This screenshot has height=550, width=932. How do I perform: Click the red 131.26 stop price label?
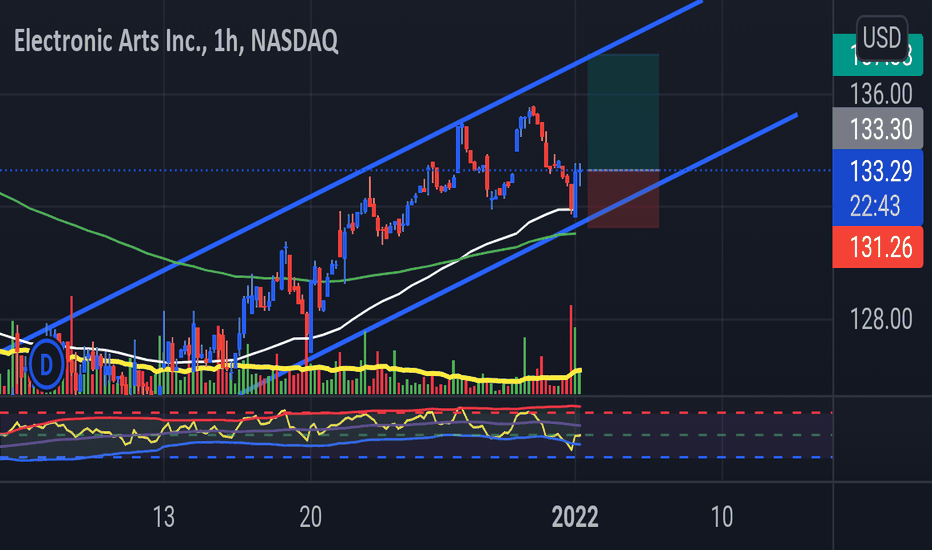click(878, 247)
